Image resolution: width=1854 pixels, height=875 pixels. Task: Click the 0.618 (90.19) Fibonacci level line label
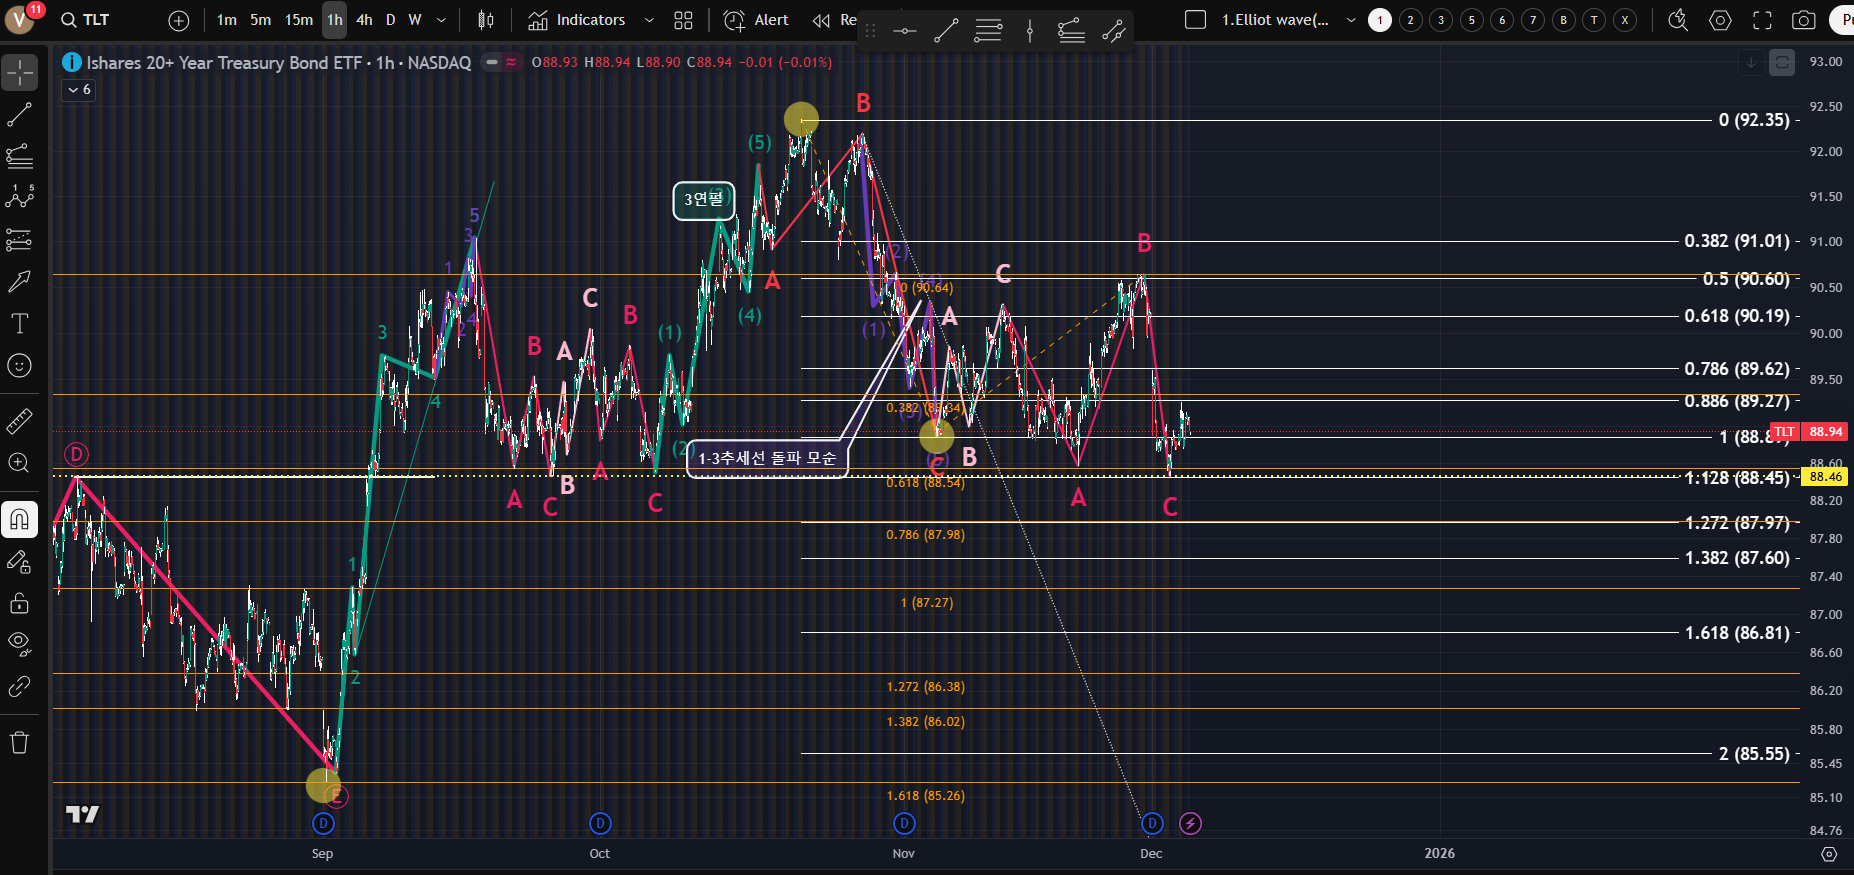coord(1736,316)
